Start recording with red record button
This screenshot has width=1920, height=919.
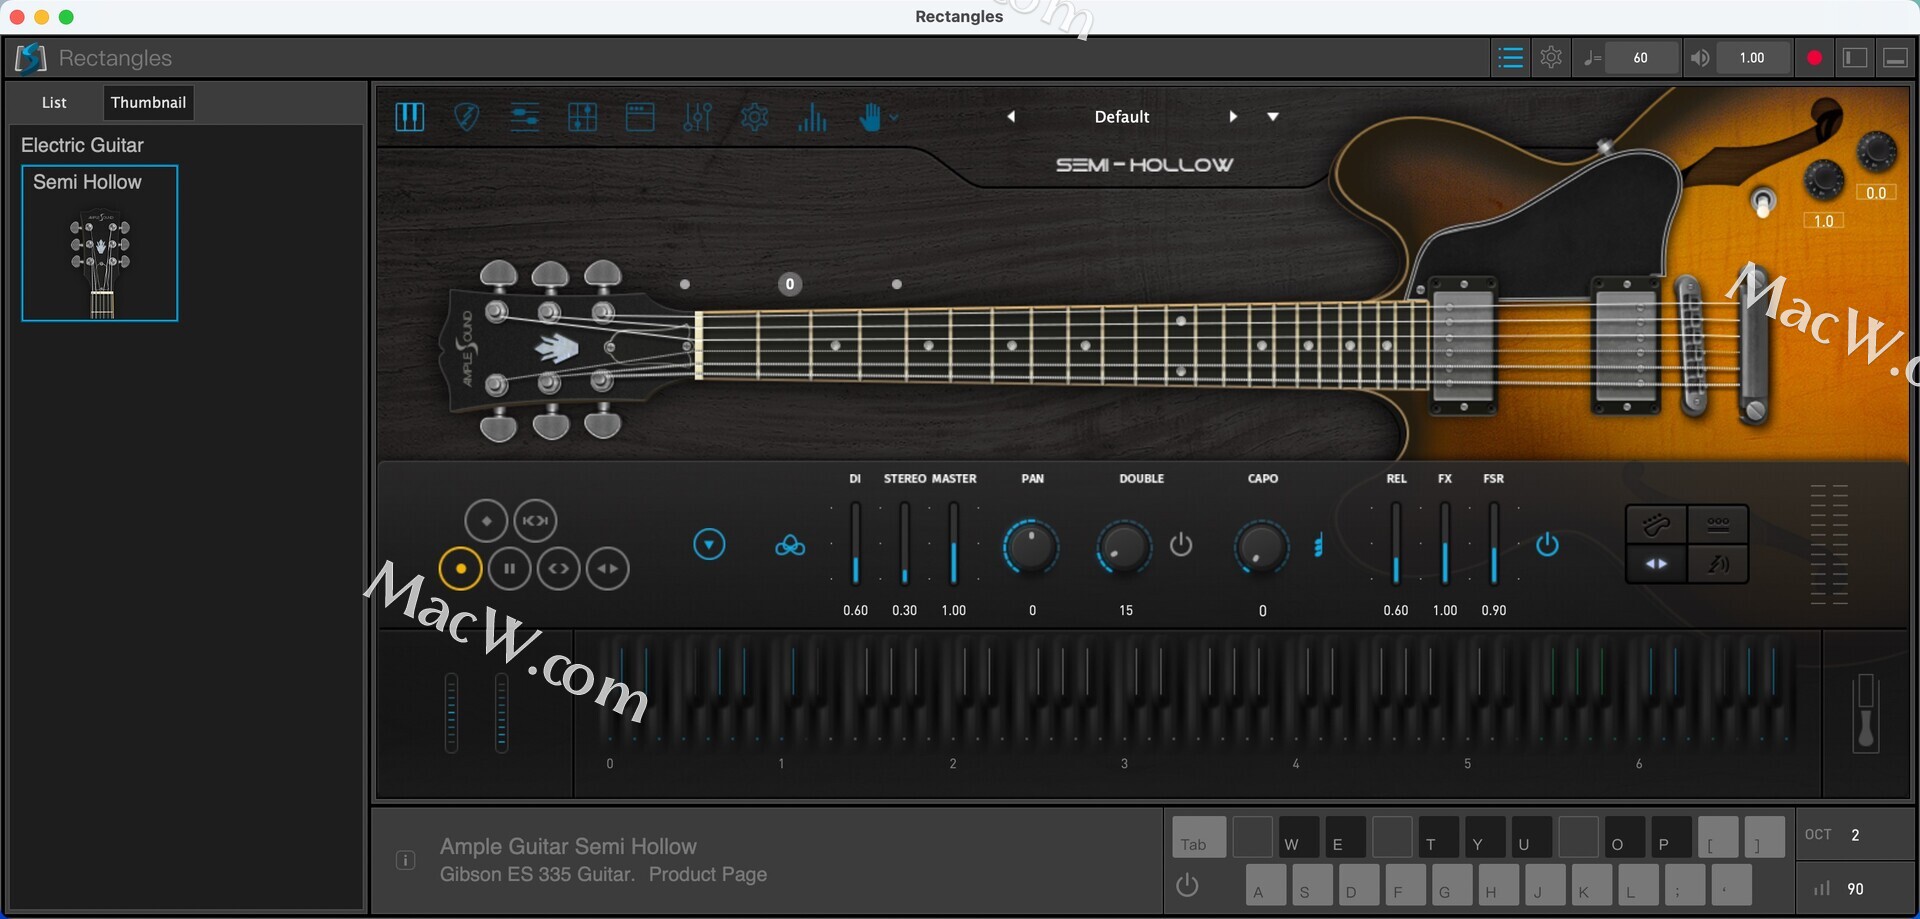click(1814, 58)
